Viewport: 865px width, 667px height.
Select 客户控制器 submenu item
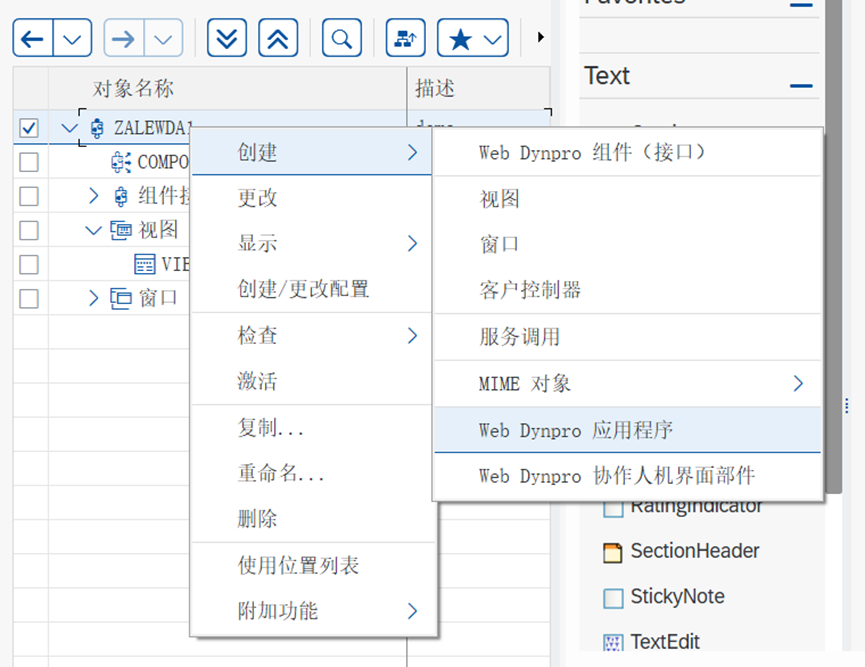627,290
